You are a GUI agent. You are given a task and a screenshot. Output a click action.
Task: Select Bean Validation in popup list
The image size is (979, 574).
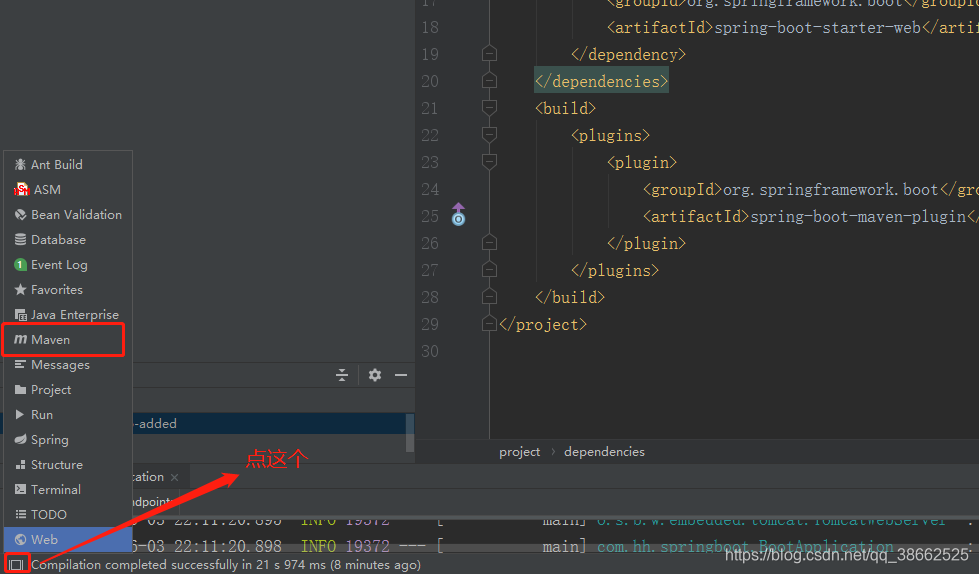67,214
